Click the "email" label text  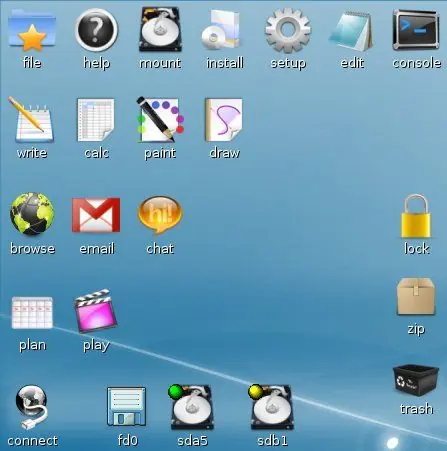97,249
